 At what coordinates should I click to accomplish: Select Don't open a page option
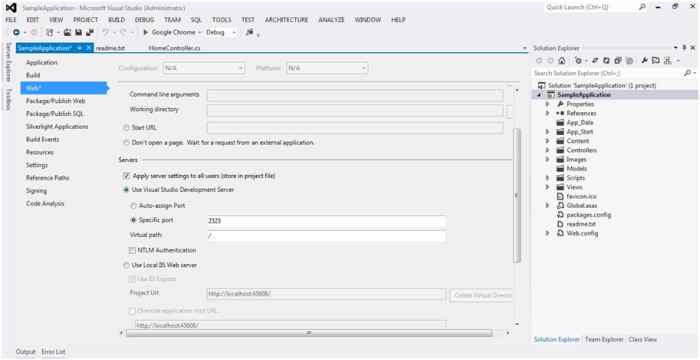[x=126, y=143]
